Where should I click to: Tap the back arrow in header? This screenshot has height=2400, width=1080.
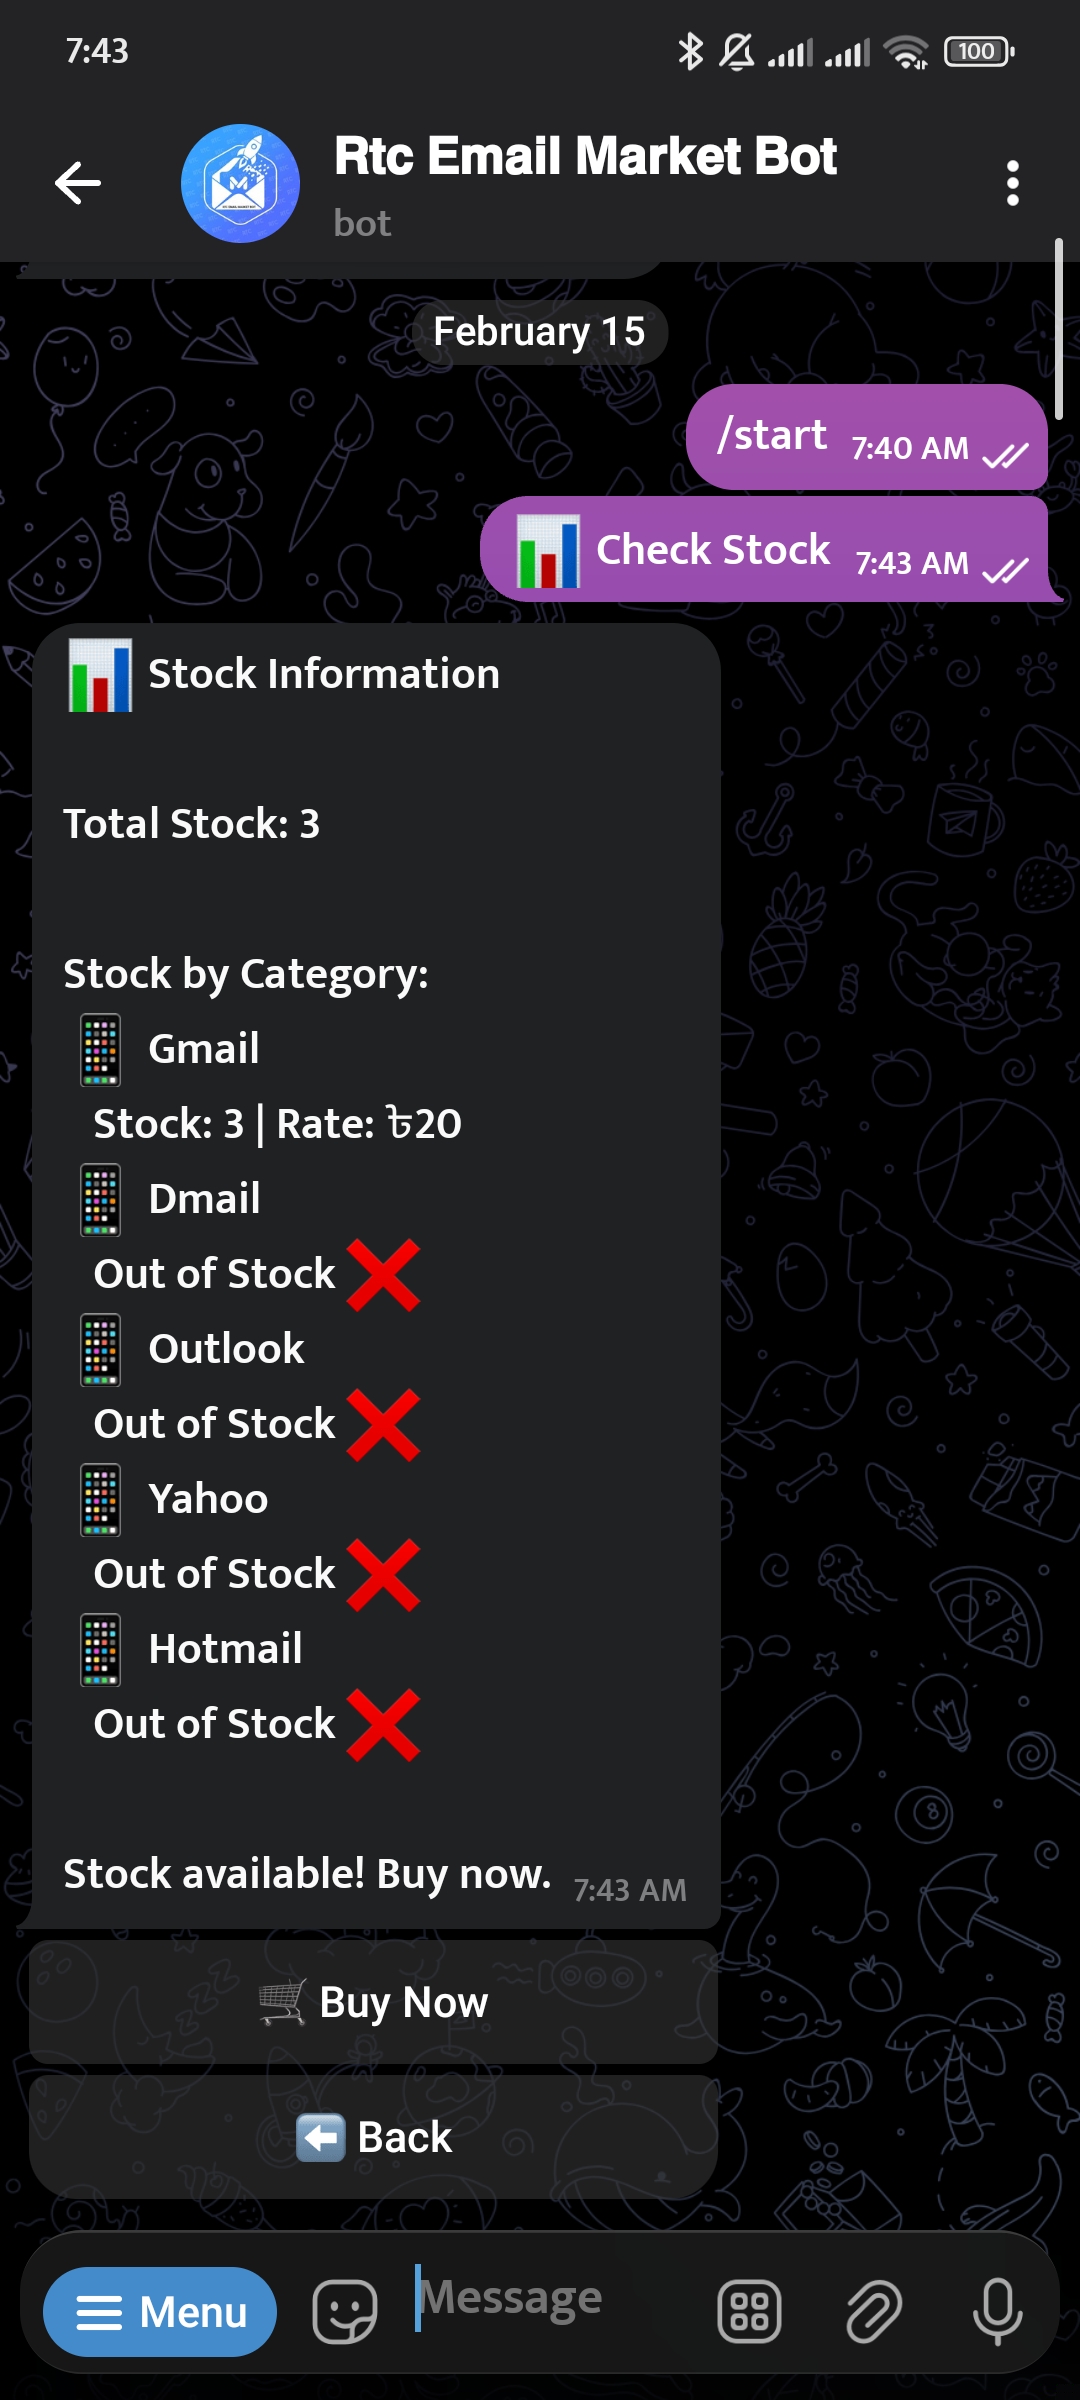click(78, 183)
